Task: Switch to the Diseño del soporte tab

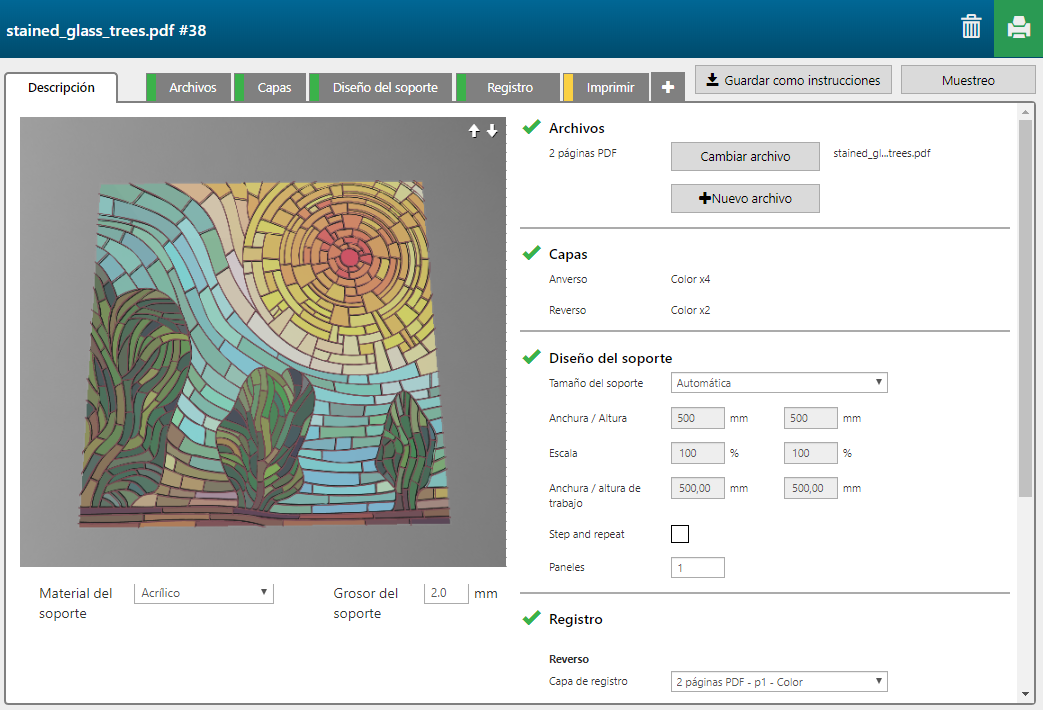Action: 385,88
